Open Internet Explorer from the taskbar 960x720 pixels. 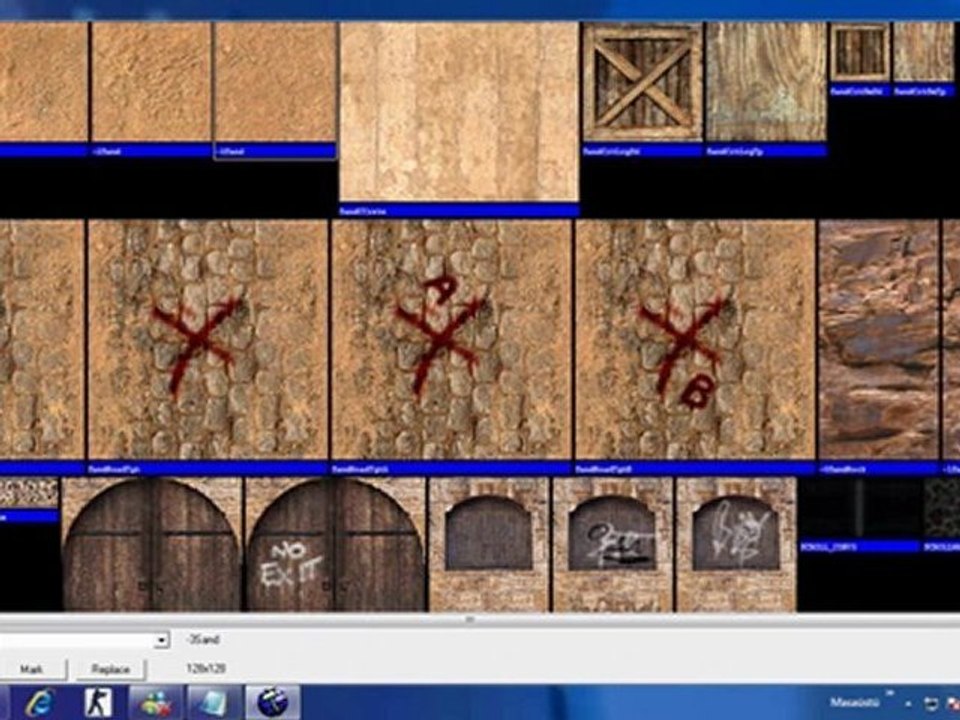[x=40, y=703]
